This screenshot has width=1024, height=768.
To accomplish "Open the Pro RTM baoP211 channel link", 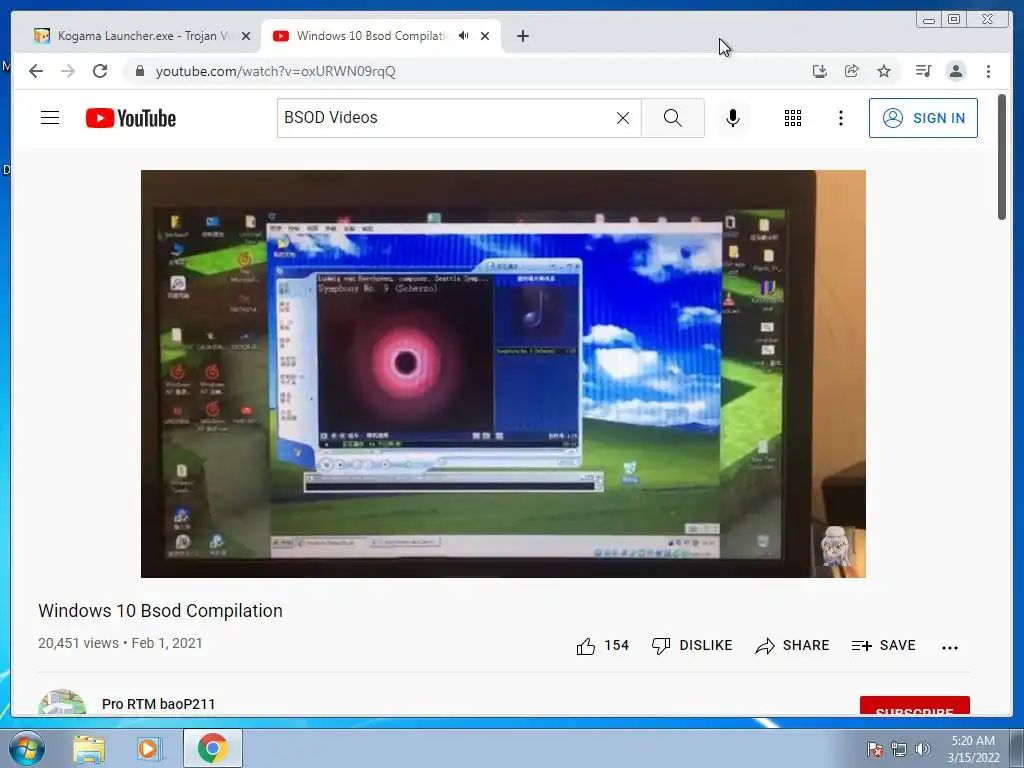I will pyautogui.click(x=158, y=704).
